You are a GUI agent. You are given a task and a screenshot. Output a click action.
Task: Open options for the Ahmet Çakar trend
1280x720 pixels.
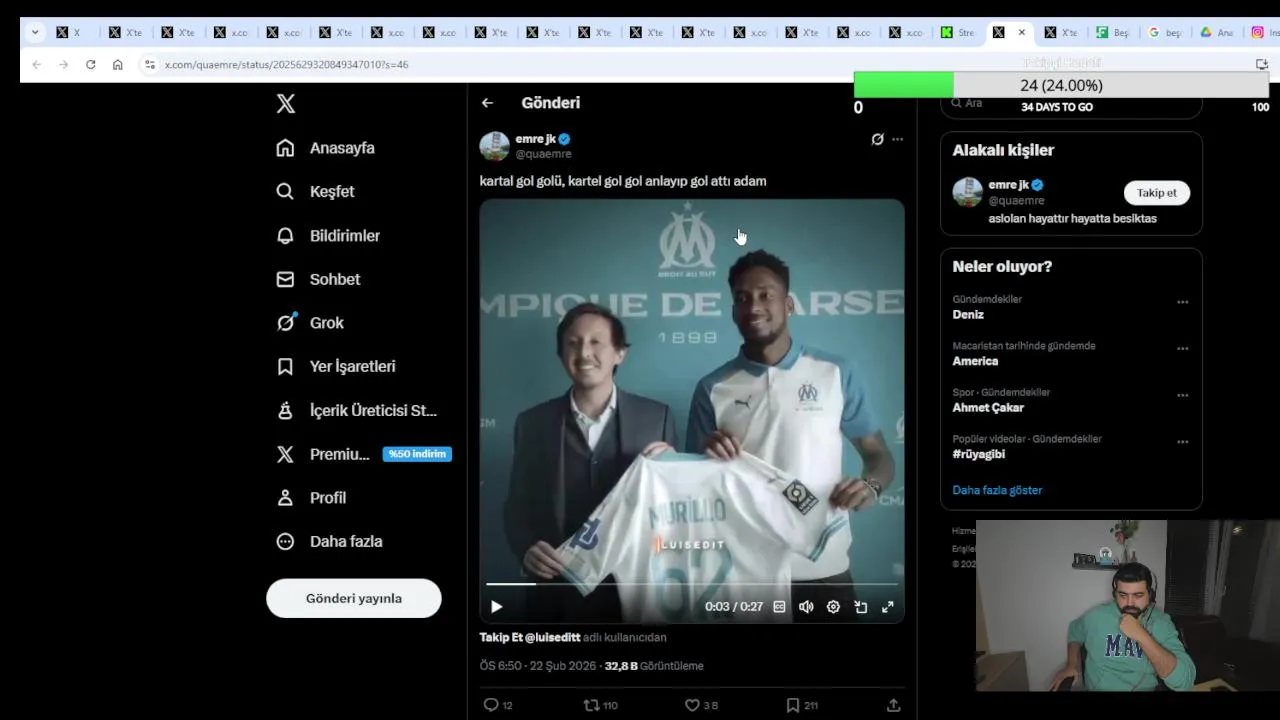(1183, 395)
